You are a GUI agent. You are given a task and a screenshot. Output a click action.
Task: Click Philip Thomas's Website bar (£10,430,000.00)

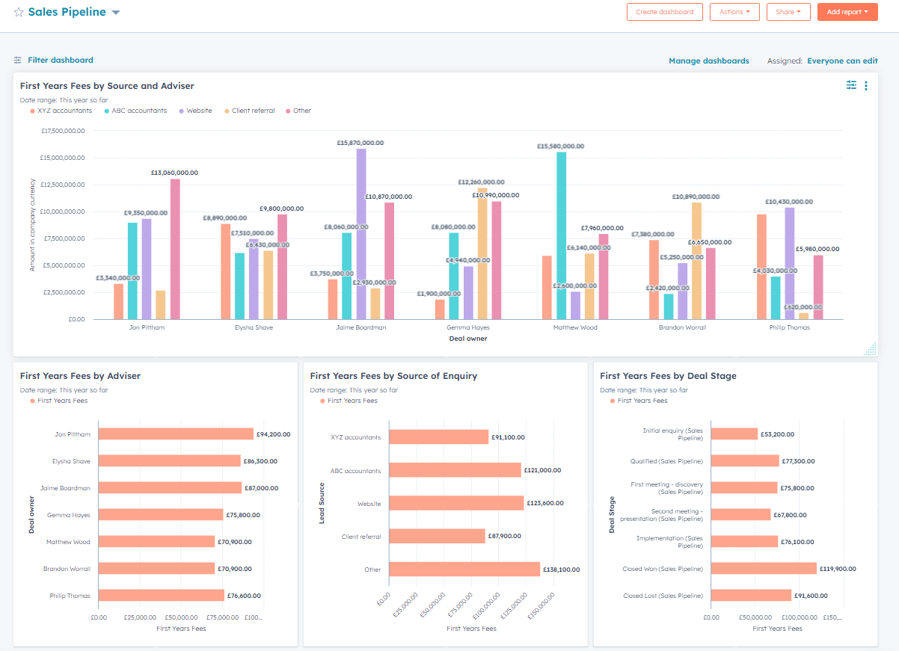[x=789, y=263]
